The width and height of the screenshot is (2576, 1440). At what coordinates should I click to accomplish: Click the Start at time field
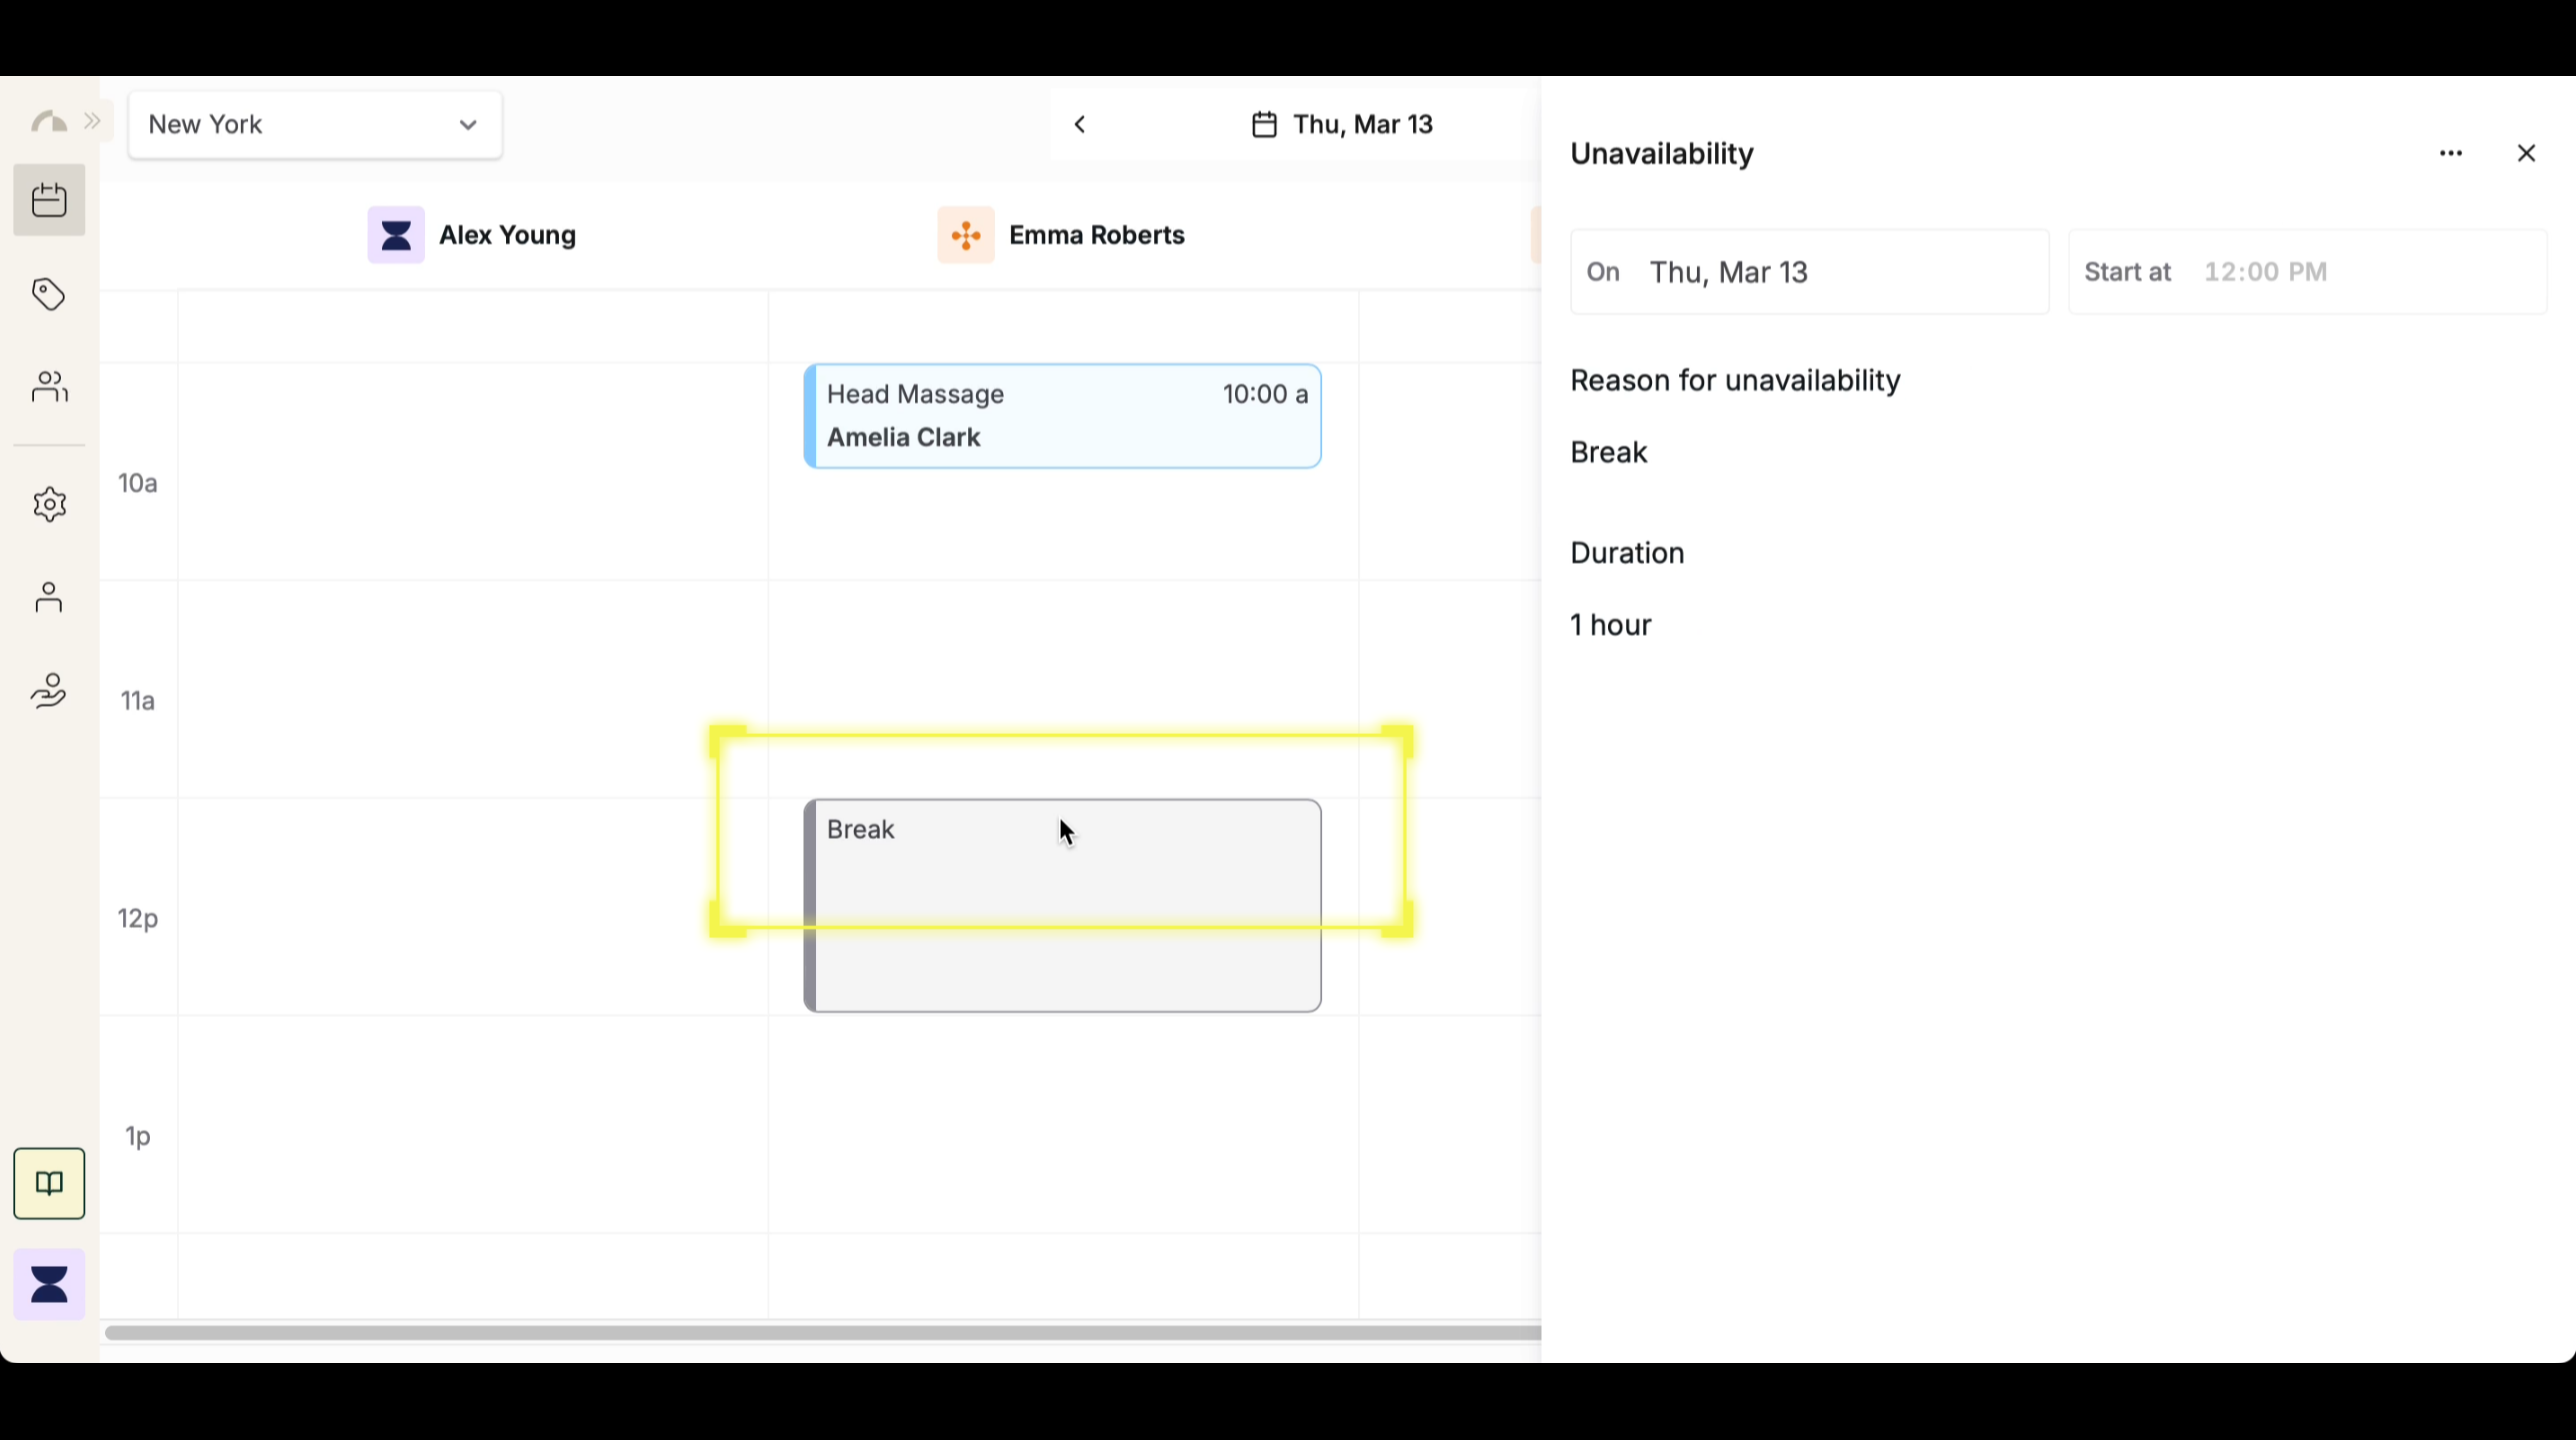[x=2306, y=272]
